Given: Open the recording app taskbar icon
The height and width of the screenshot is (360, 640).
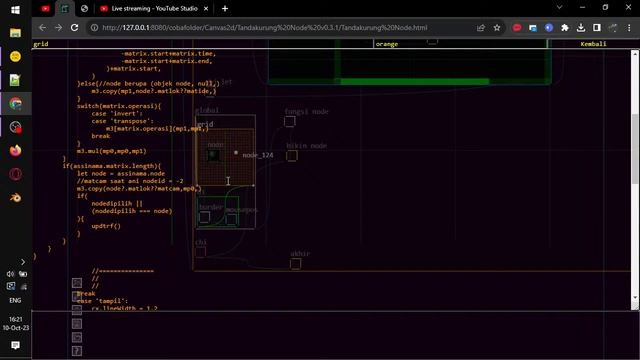Looking at the screenshot, I should coord(16,127).
